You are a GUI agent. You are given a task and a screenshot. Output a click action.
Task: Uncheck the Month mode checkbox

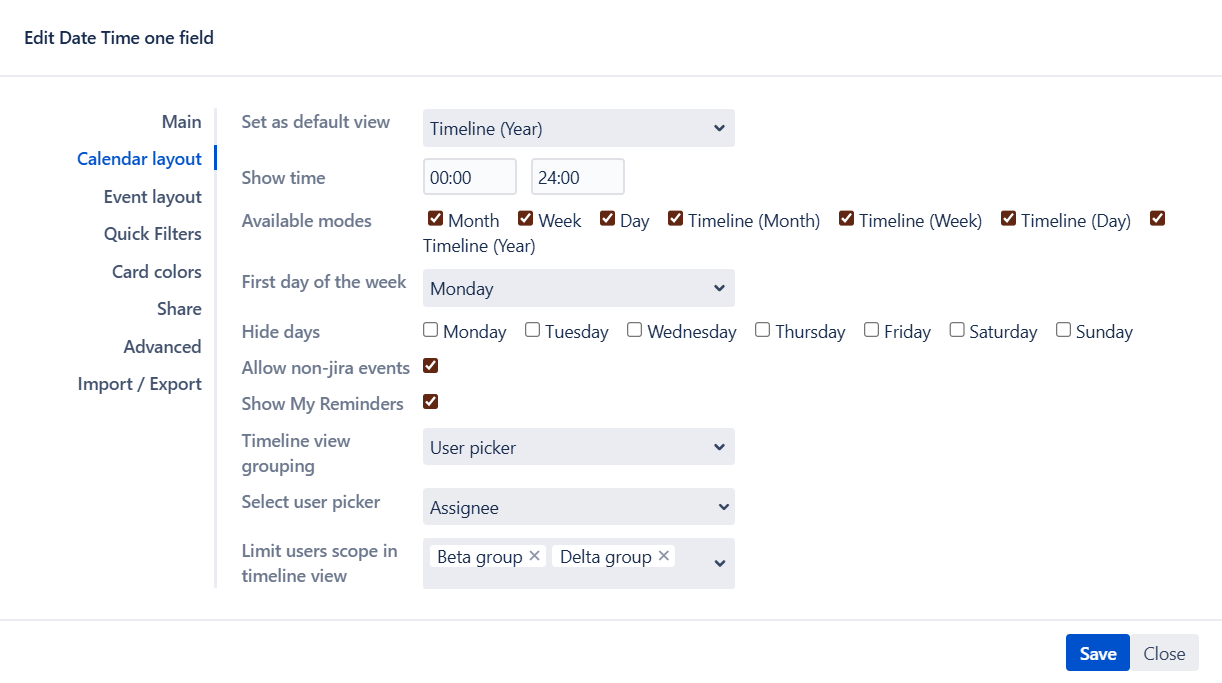point(435,219)
